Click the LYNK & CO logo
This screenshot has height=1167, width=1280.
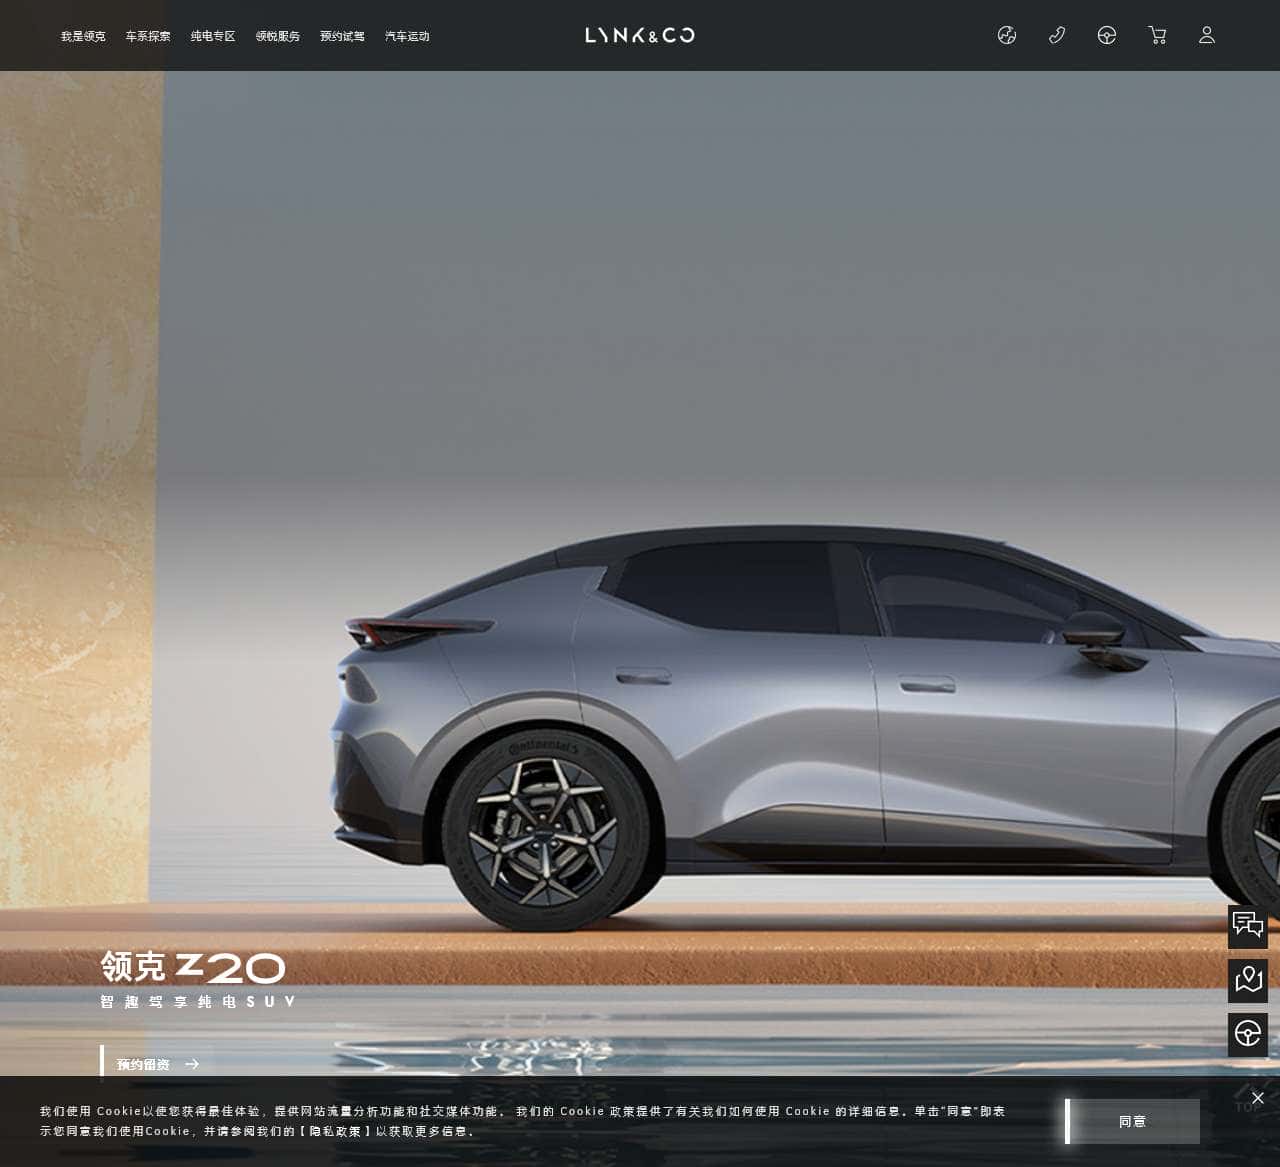tap(640, 35)
